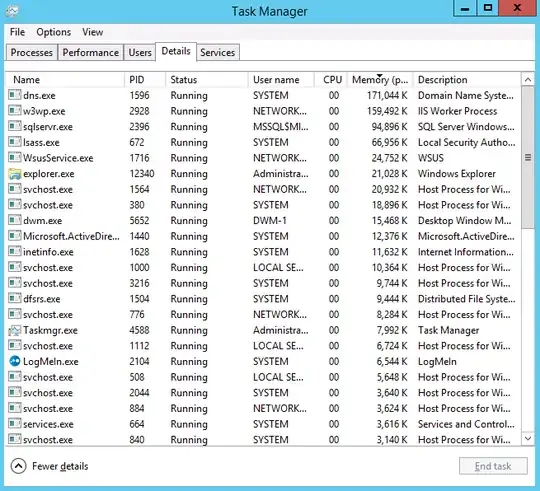Click the LogMeIn.exe process icon
This screenshot has height=491, width=540.
[x=14, y=362]
